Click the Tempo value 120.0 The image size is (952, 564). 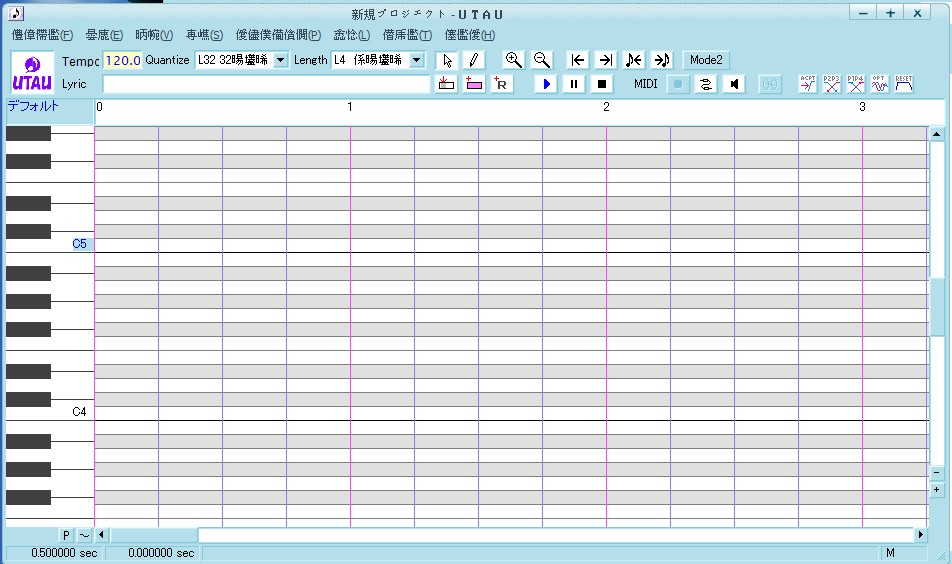(x=122, y=60)
